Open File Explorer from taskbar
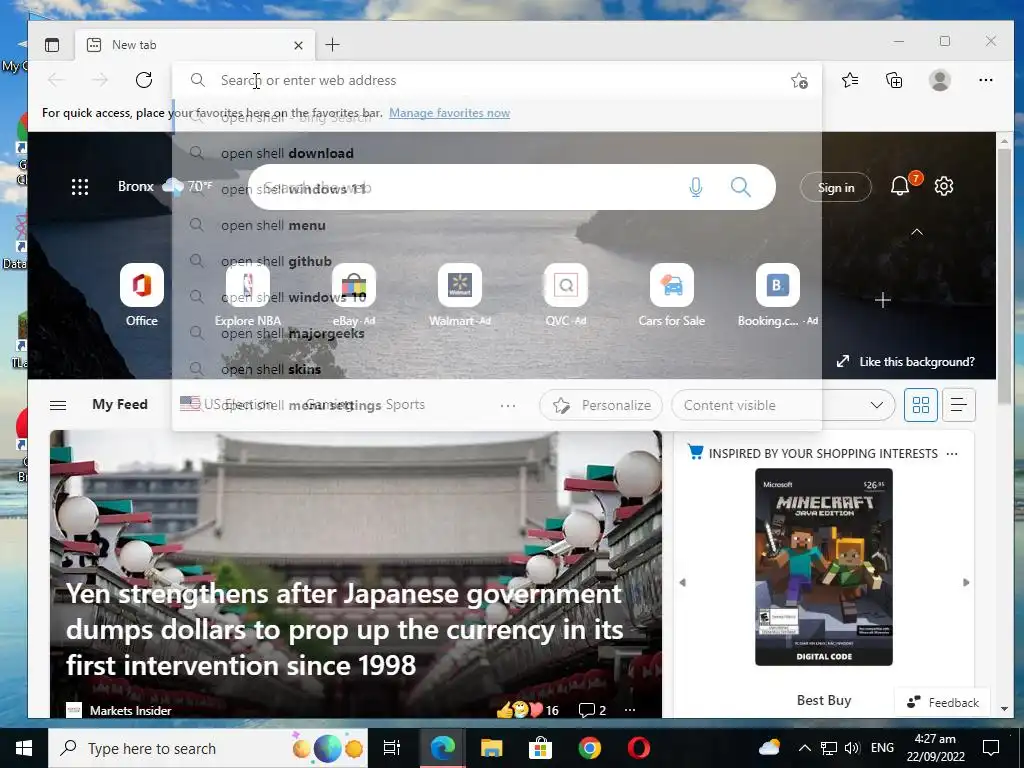Image resolution: width=1024 pixels, height=768 pixels. pos(491,748)
